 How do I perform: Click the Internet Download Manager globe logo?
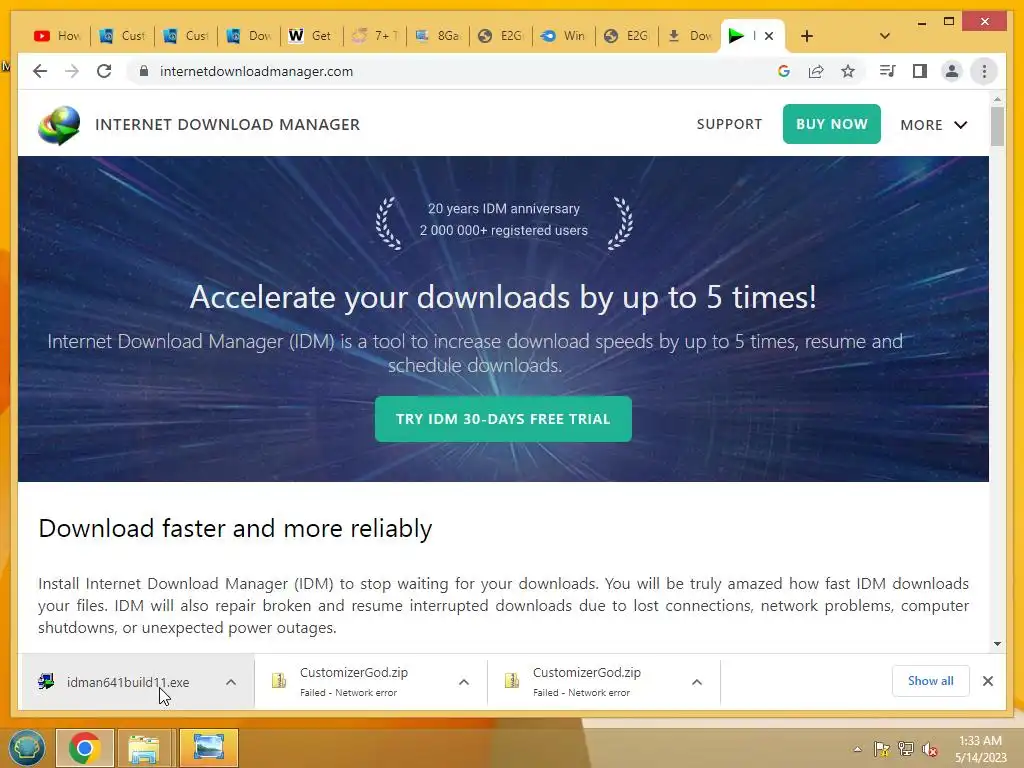click(59, 125)
